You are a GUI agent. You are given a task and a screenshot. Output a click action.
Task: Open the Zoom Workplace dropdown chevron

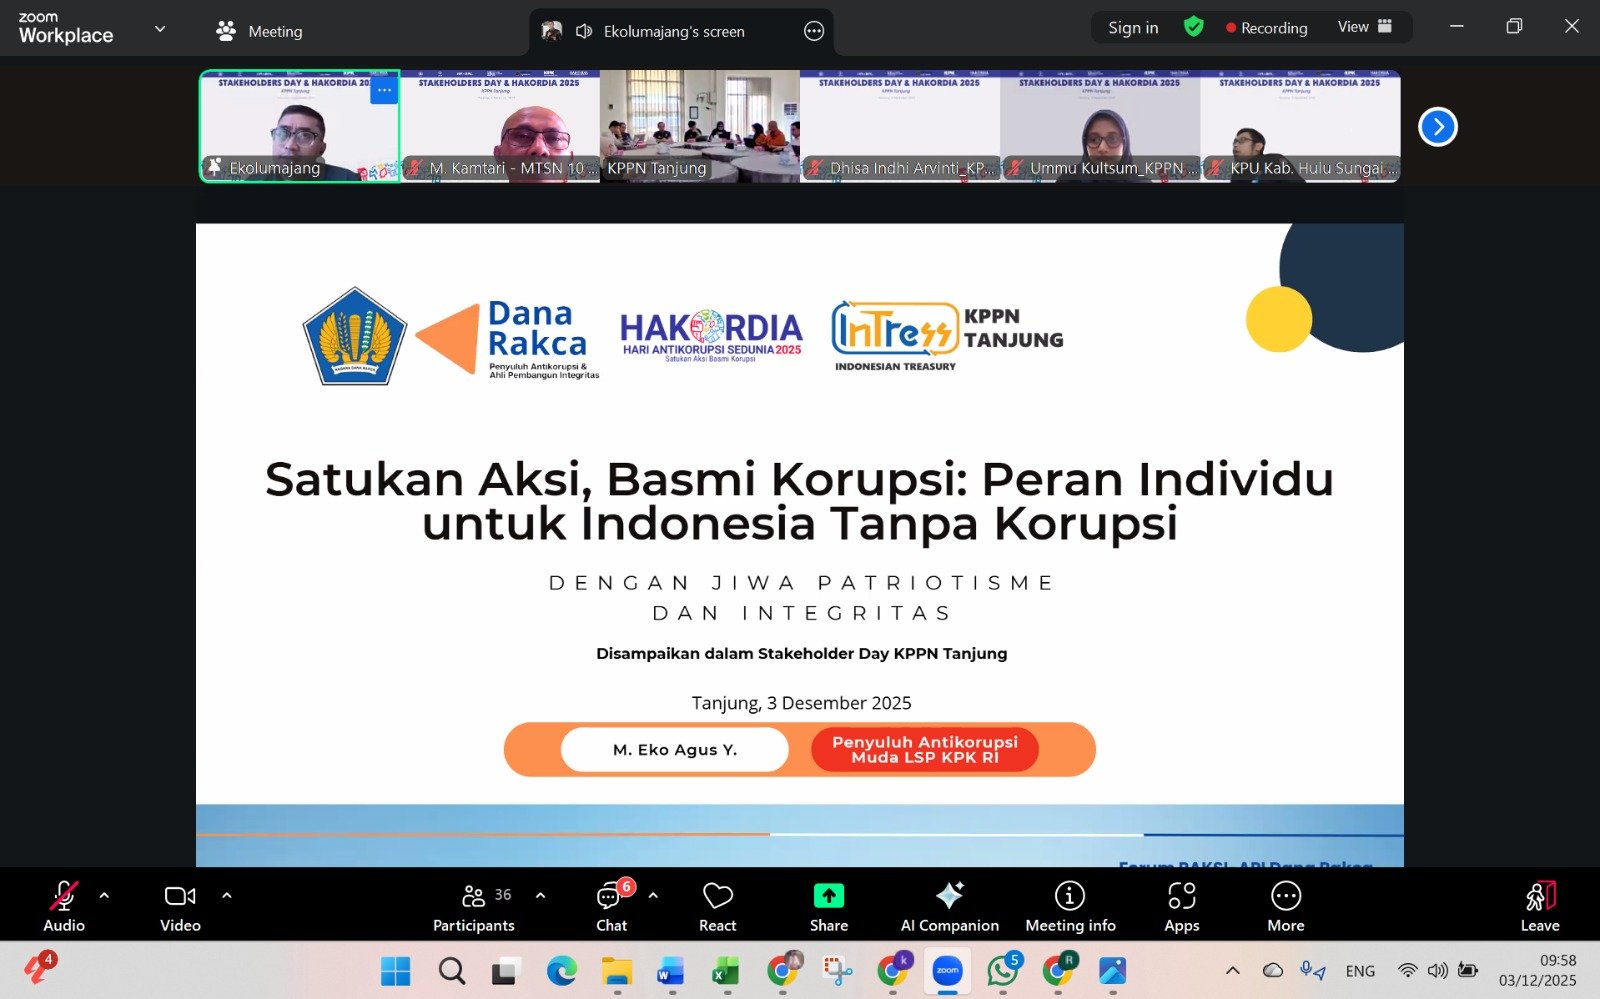[160, 29]
